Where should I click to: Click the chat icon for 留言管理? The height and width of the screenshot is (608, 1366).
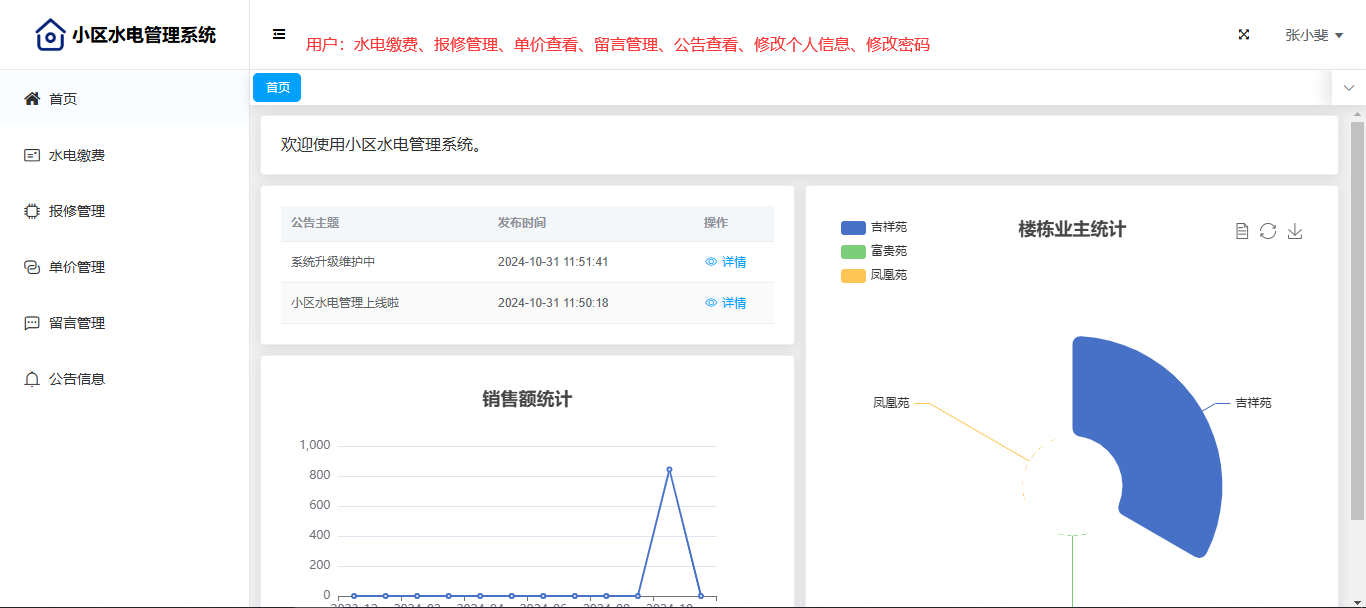32,323
